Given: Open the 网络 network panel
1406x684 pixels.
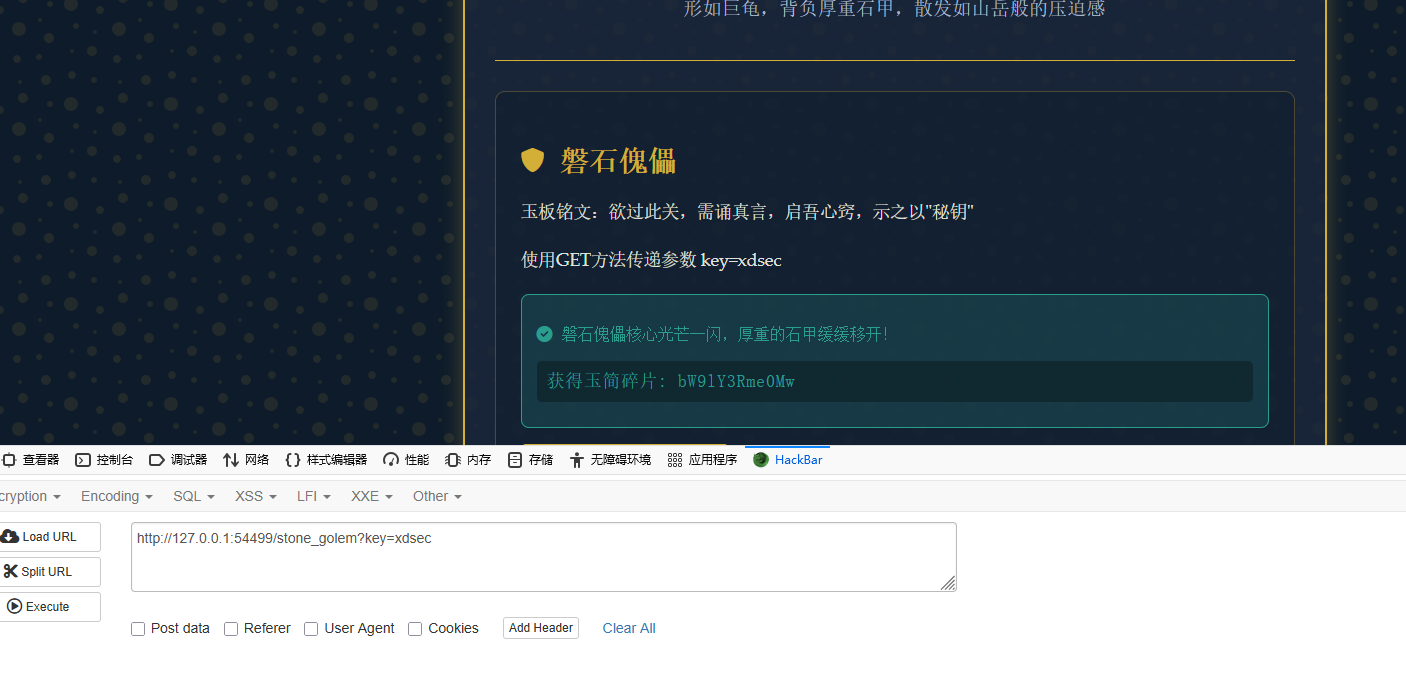Looking at the screenshot, I should [246, 460].
